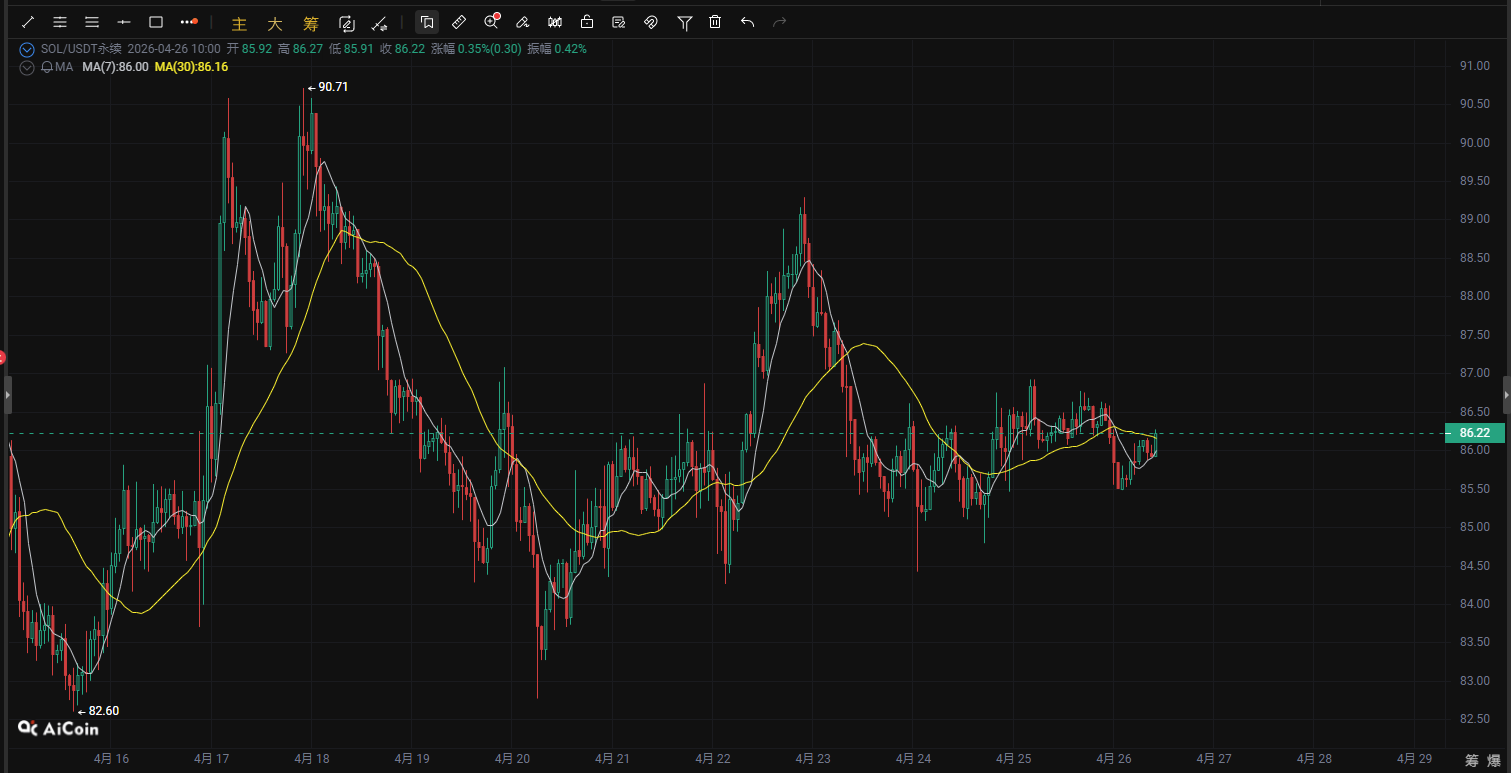Select the MA(30) yellow indicator label

click(191, 67)
